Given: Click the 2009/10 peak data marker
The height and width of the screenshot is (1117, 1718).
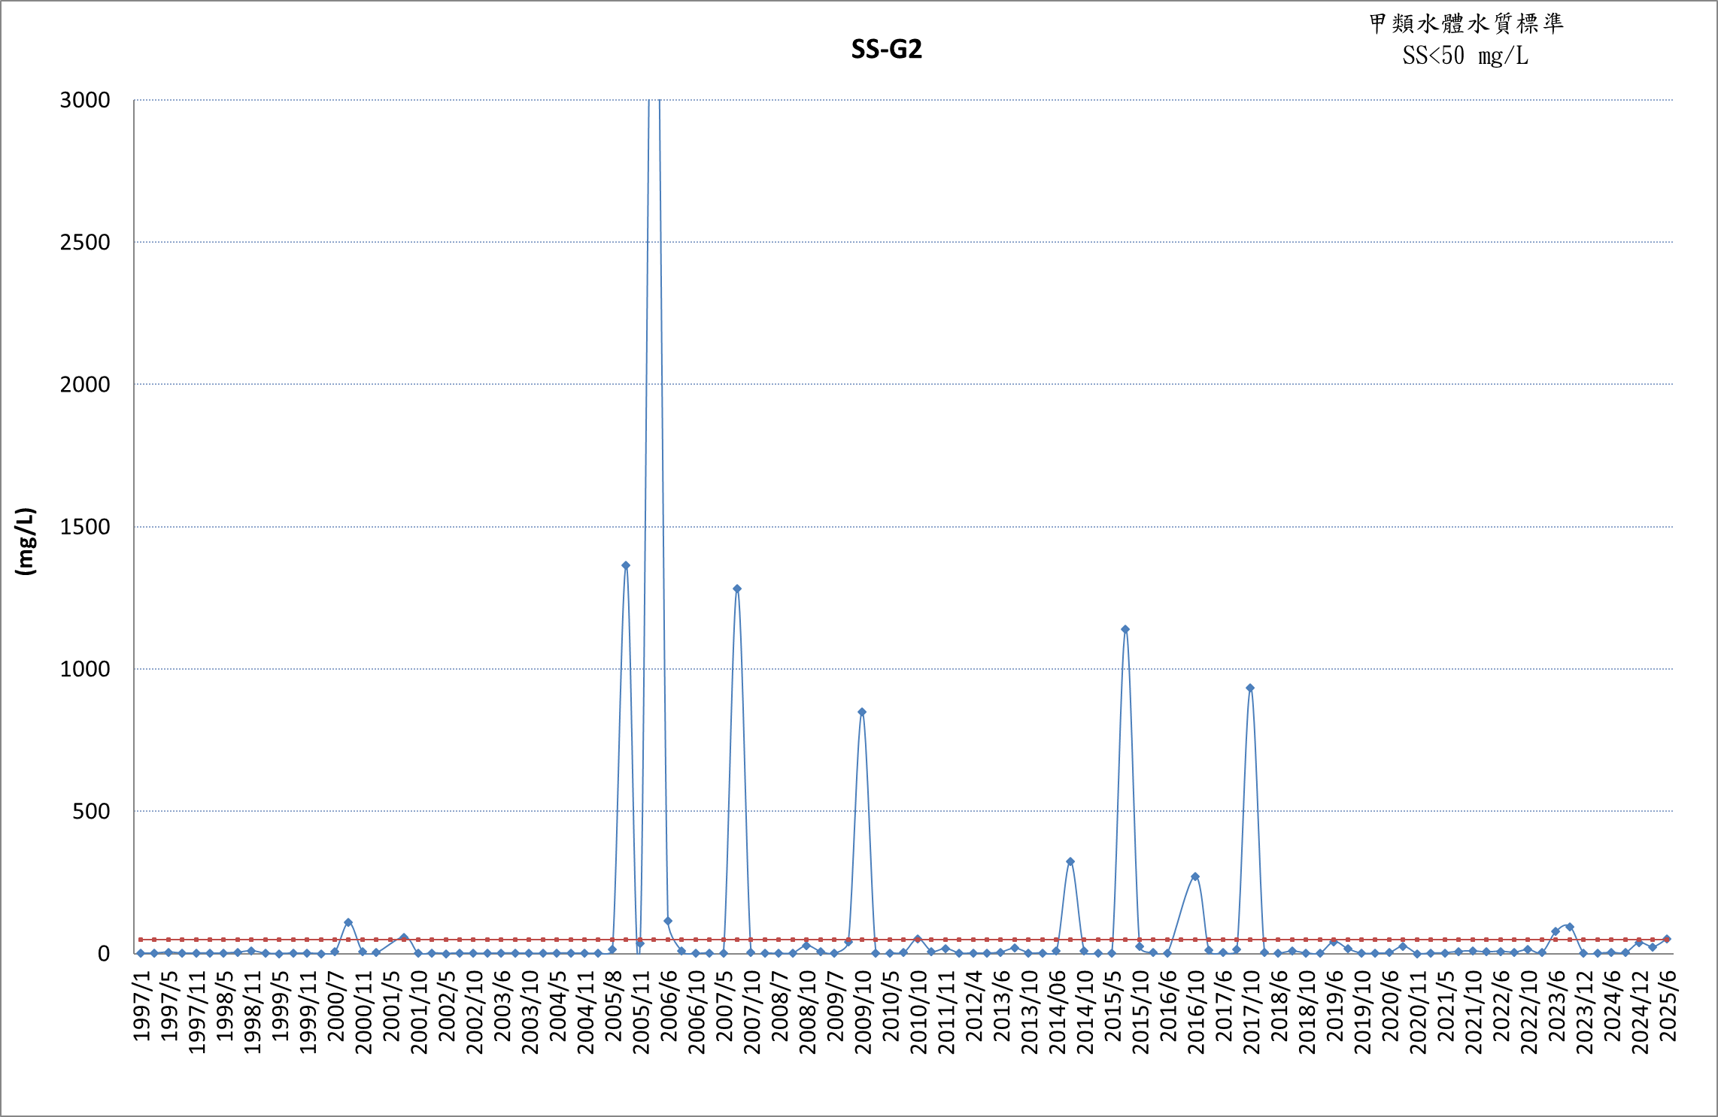Looking at the screenshot, I should [x=862, y=712].
